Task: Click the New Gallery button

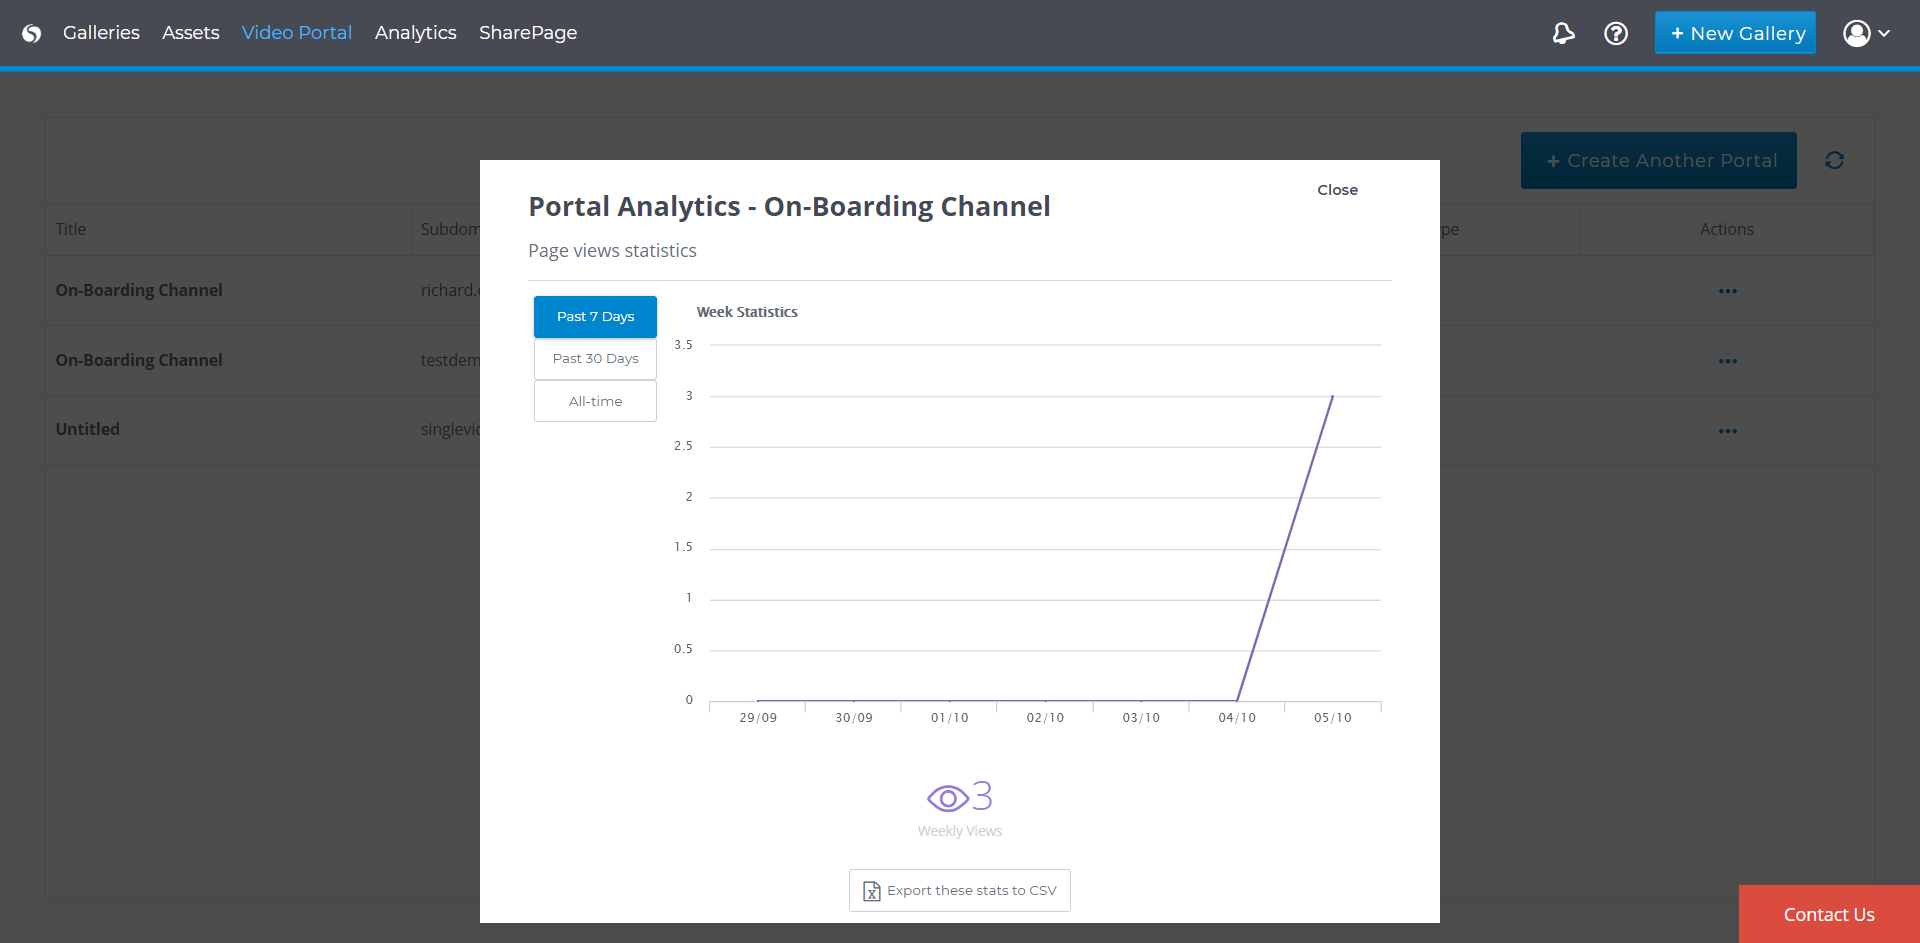Action: coord(1735,33)
